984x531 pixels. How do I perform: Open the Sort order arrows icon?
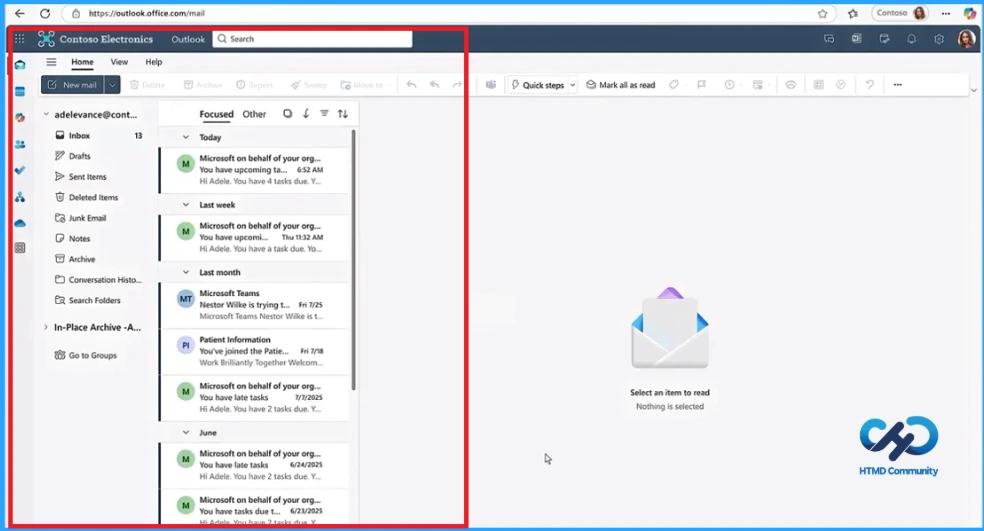[x=343, y=114]
